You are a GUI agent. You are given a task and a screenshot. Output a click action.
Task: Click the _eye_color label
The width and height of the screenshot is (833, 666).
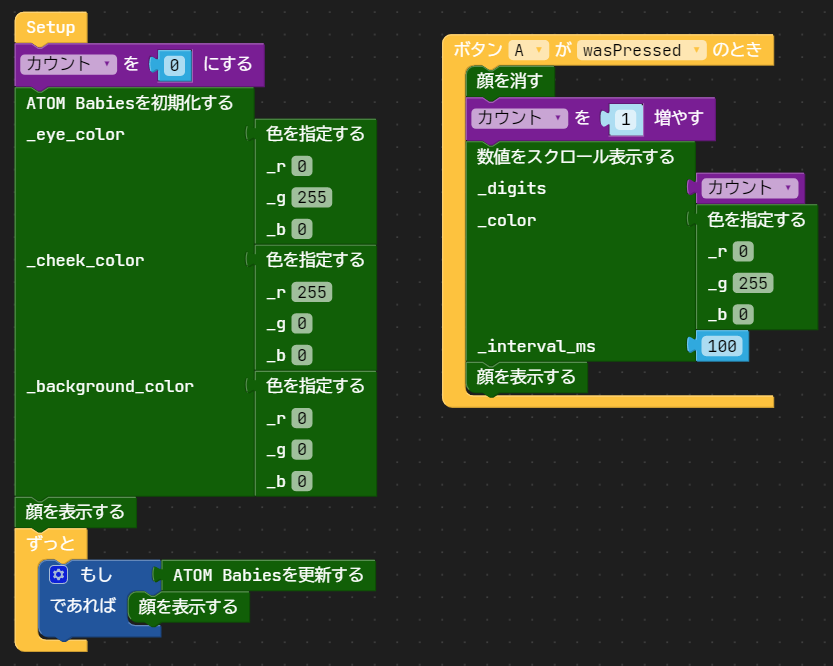click(x=75, y=134)
